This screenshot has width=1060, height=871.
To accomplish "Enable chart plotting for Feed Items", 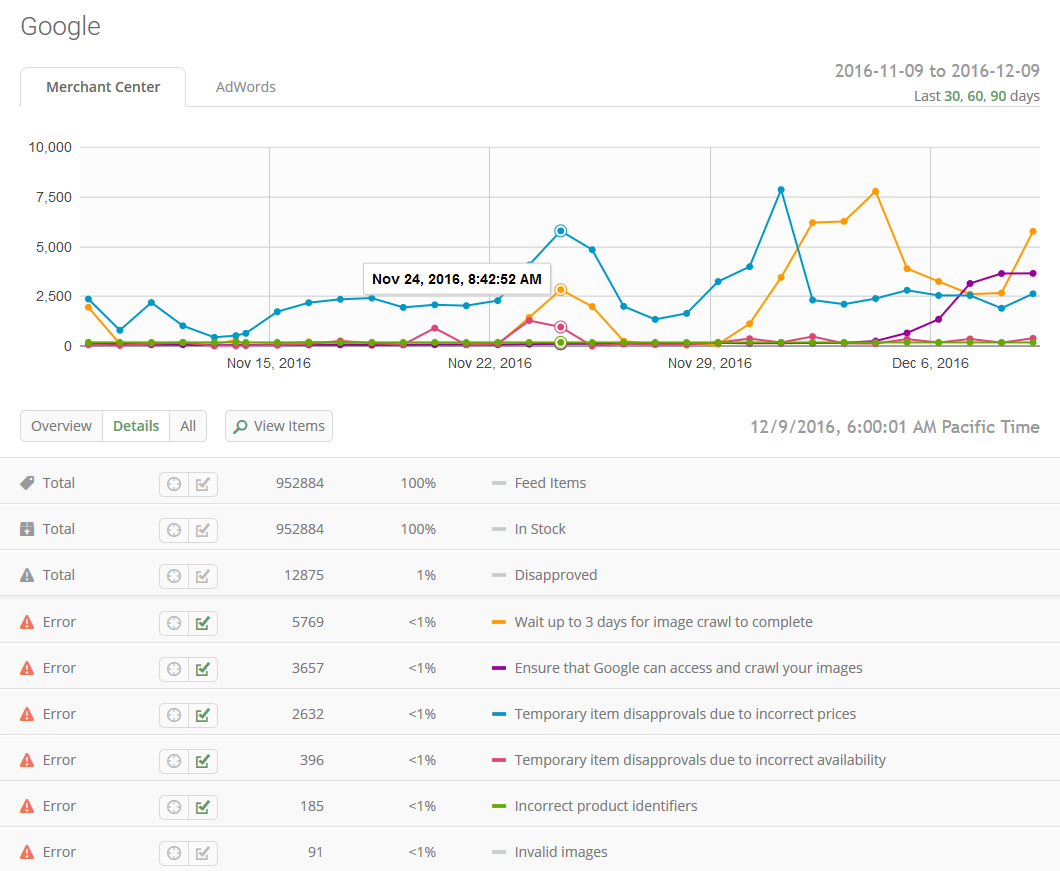I will (203, 484).
